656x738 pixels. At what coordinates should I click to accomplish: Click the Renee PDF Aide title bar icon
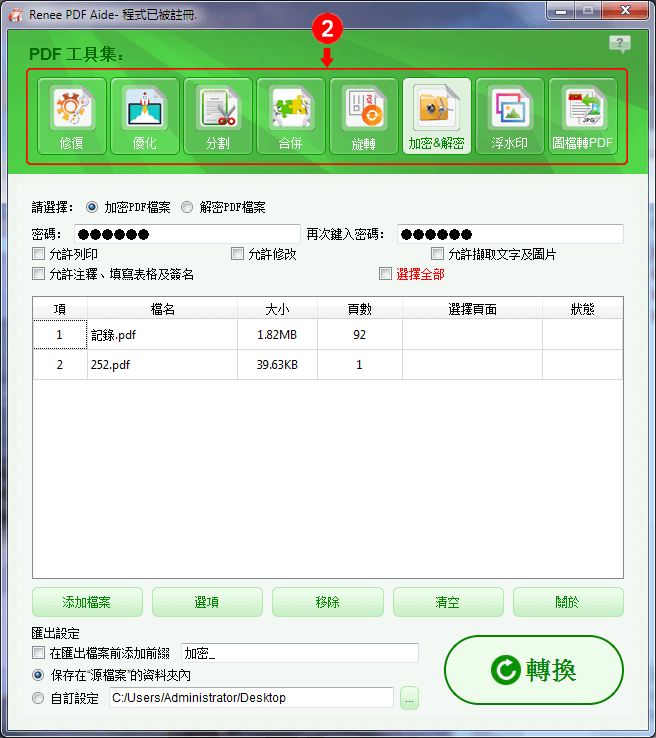click(16, 15)
